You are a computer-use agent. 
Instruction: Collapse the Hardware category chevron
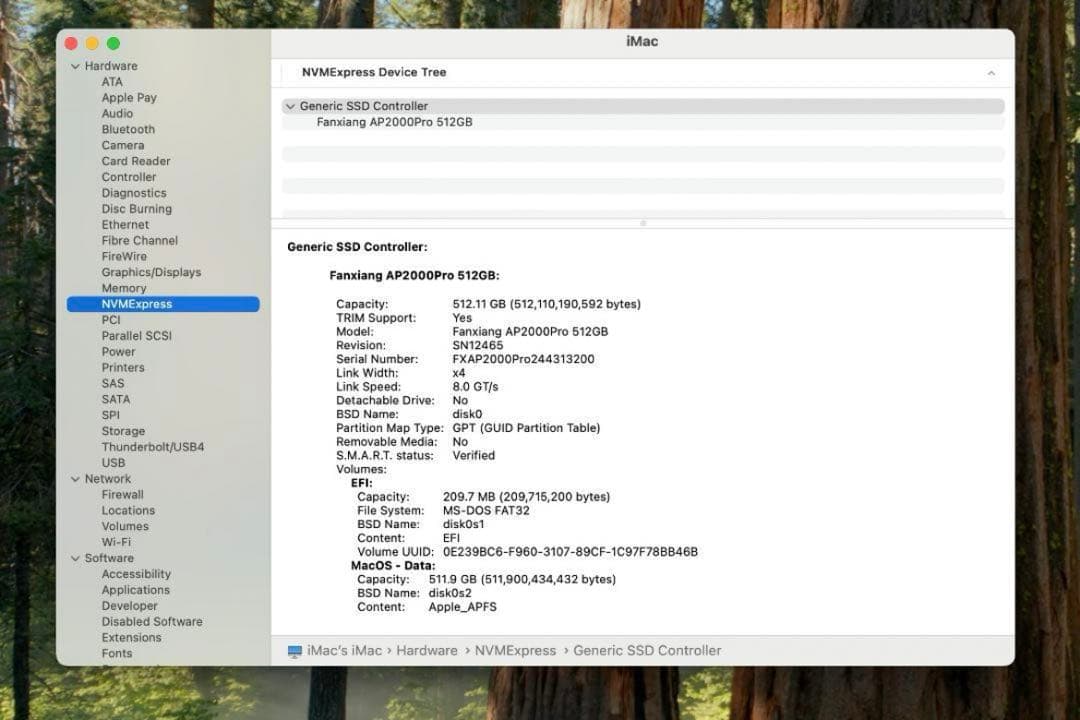coord(75,65)
